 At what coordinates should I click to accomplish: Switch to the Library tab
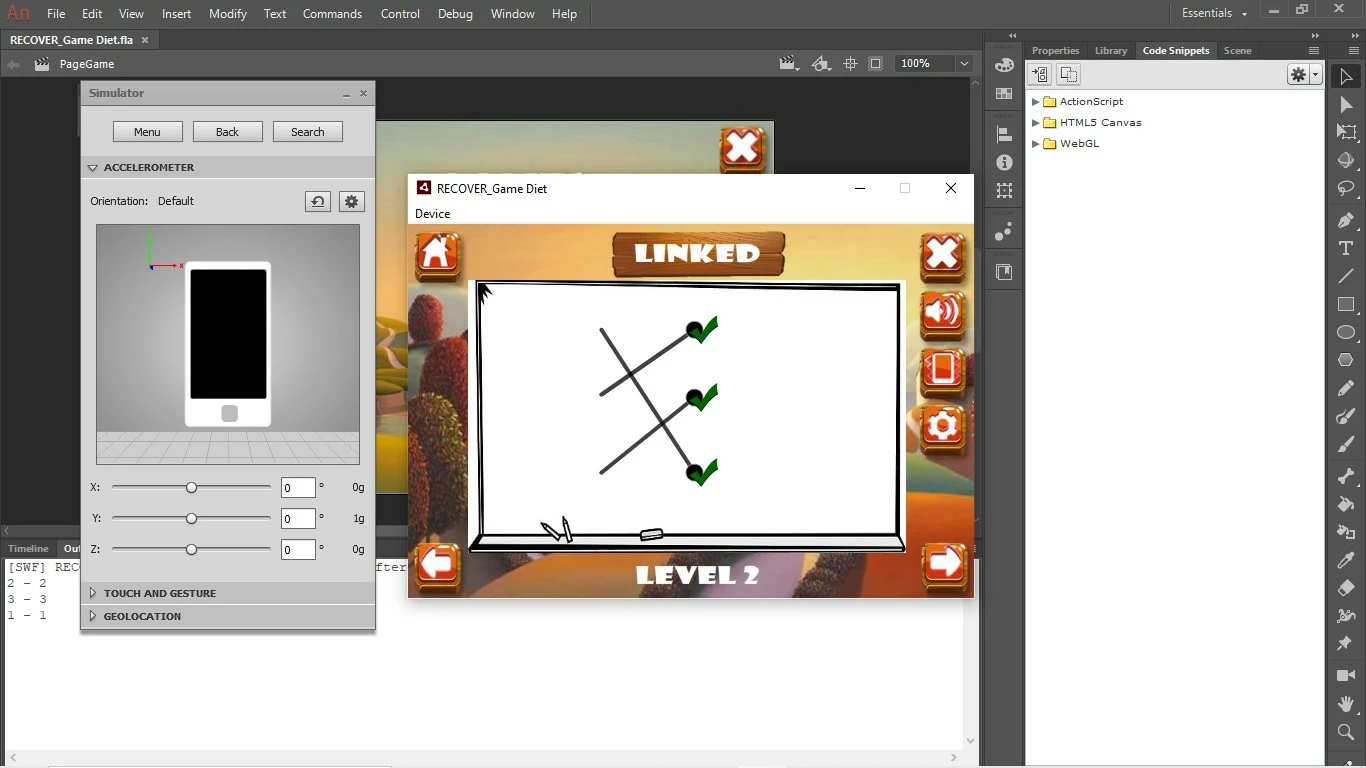point(1111,50)
